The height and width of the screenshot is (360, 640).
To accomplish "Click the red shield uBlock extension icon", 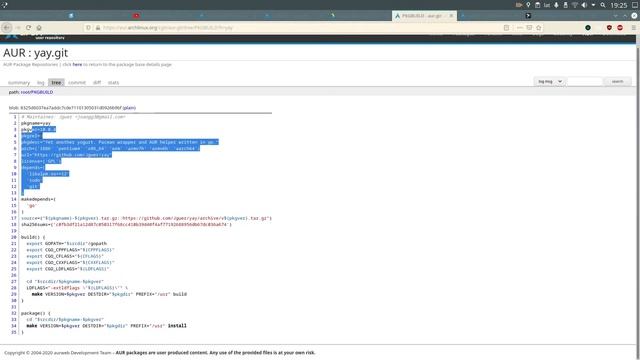I will click(x=609, y=27).
